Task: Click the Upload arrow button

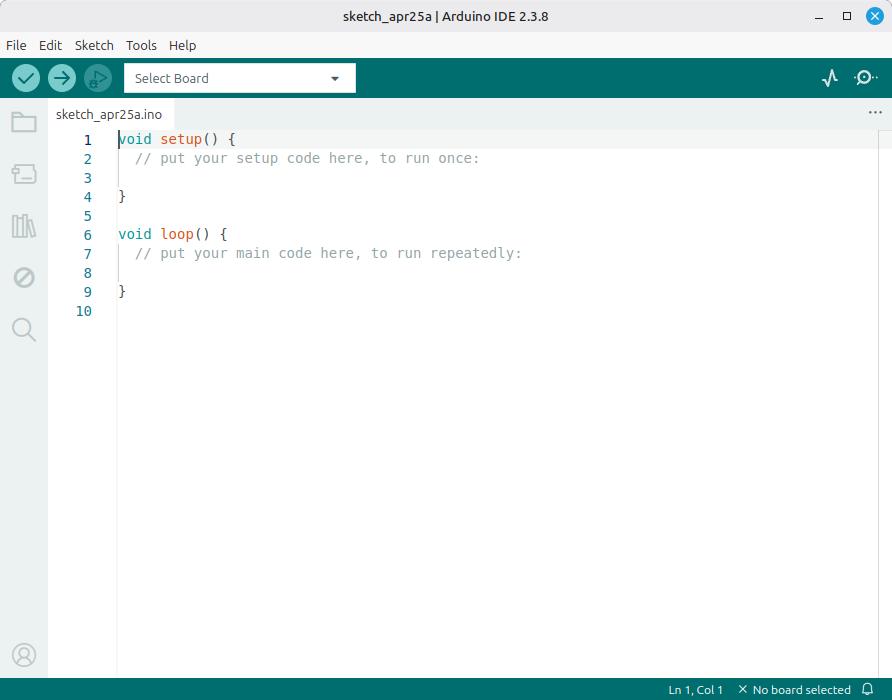Action: coord(62,78)
